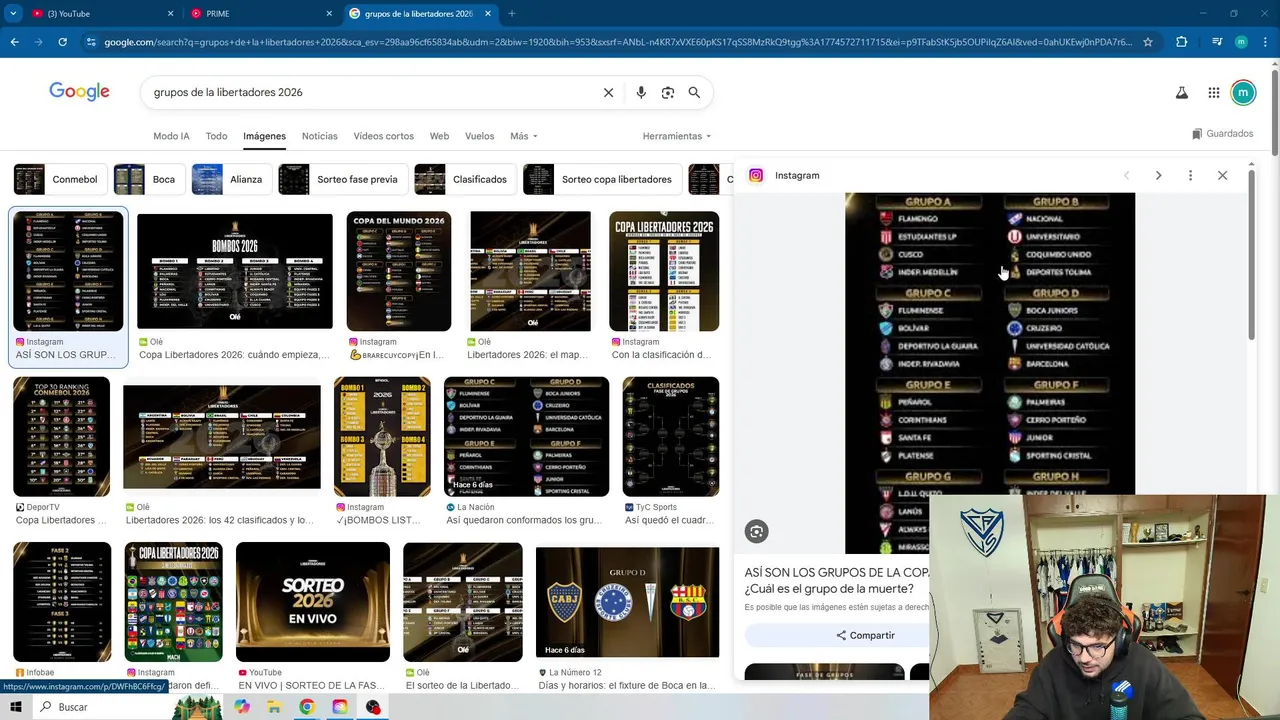The image size is (1280, 720).
Task: Open the Infobae Fase 2 image thumbnail
Action: point(62,602)
